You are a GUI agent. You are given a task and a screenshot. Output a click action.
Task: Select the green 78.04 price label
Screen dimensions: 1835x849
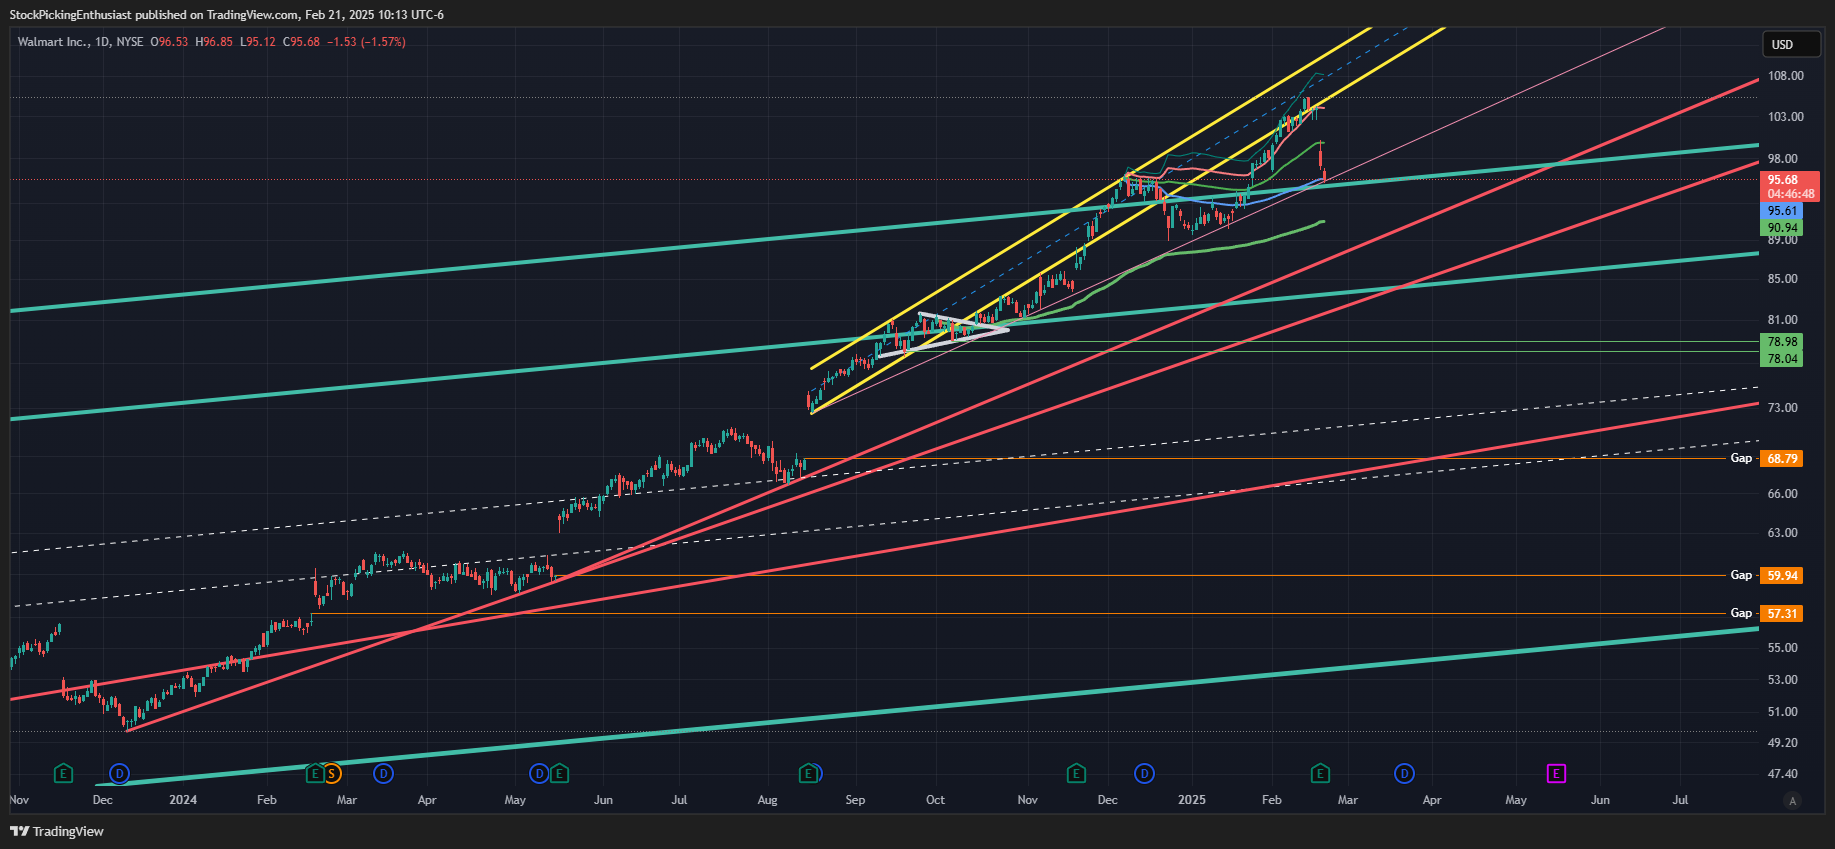point(1782,359)
